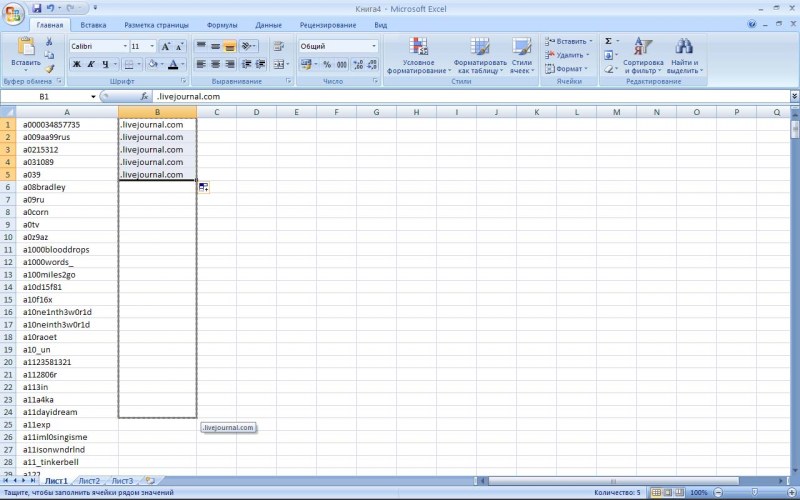
Task: Switch to sheet Лист2
Action: tap(89, 481)
